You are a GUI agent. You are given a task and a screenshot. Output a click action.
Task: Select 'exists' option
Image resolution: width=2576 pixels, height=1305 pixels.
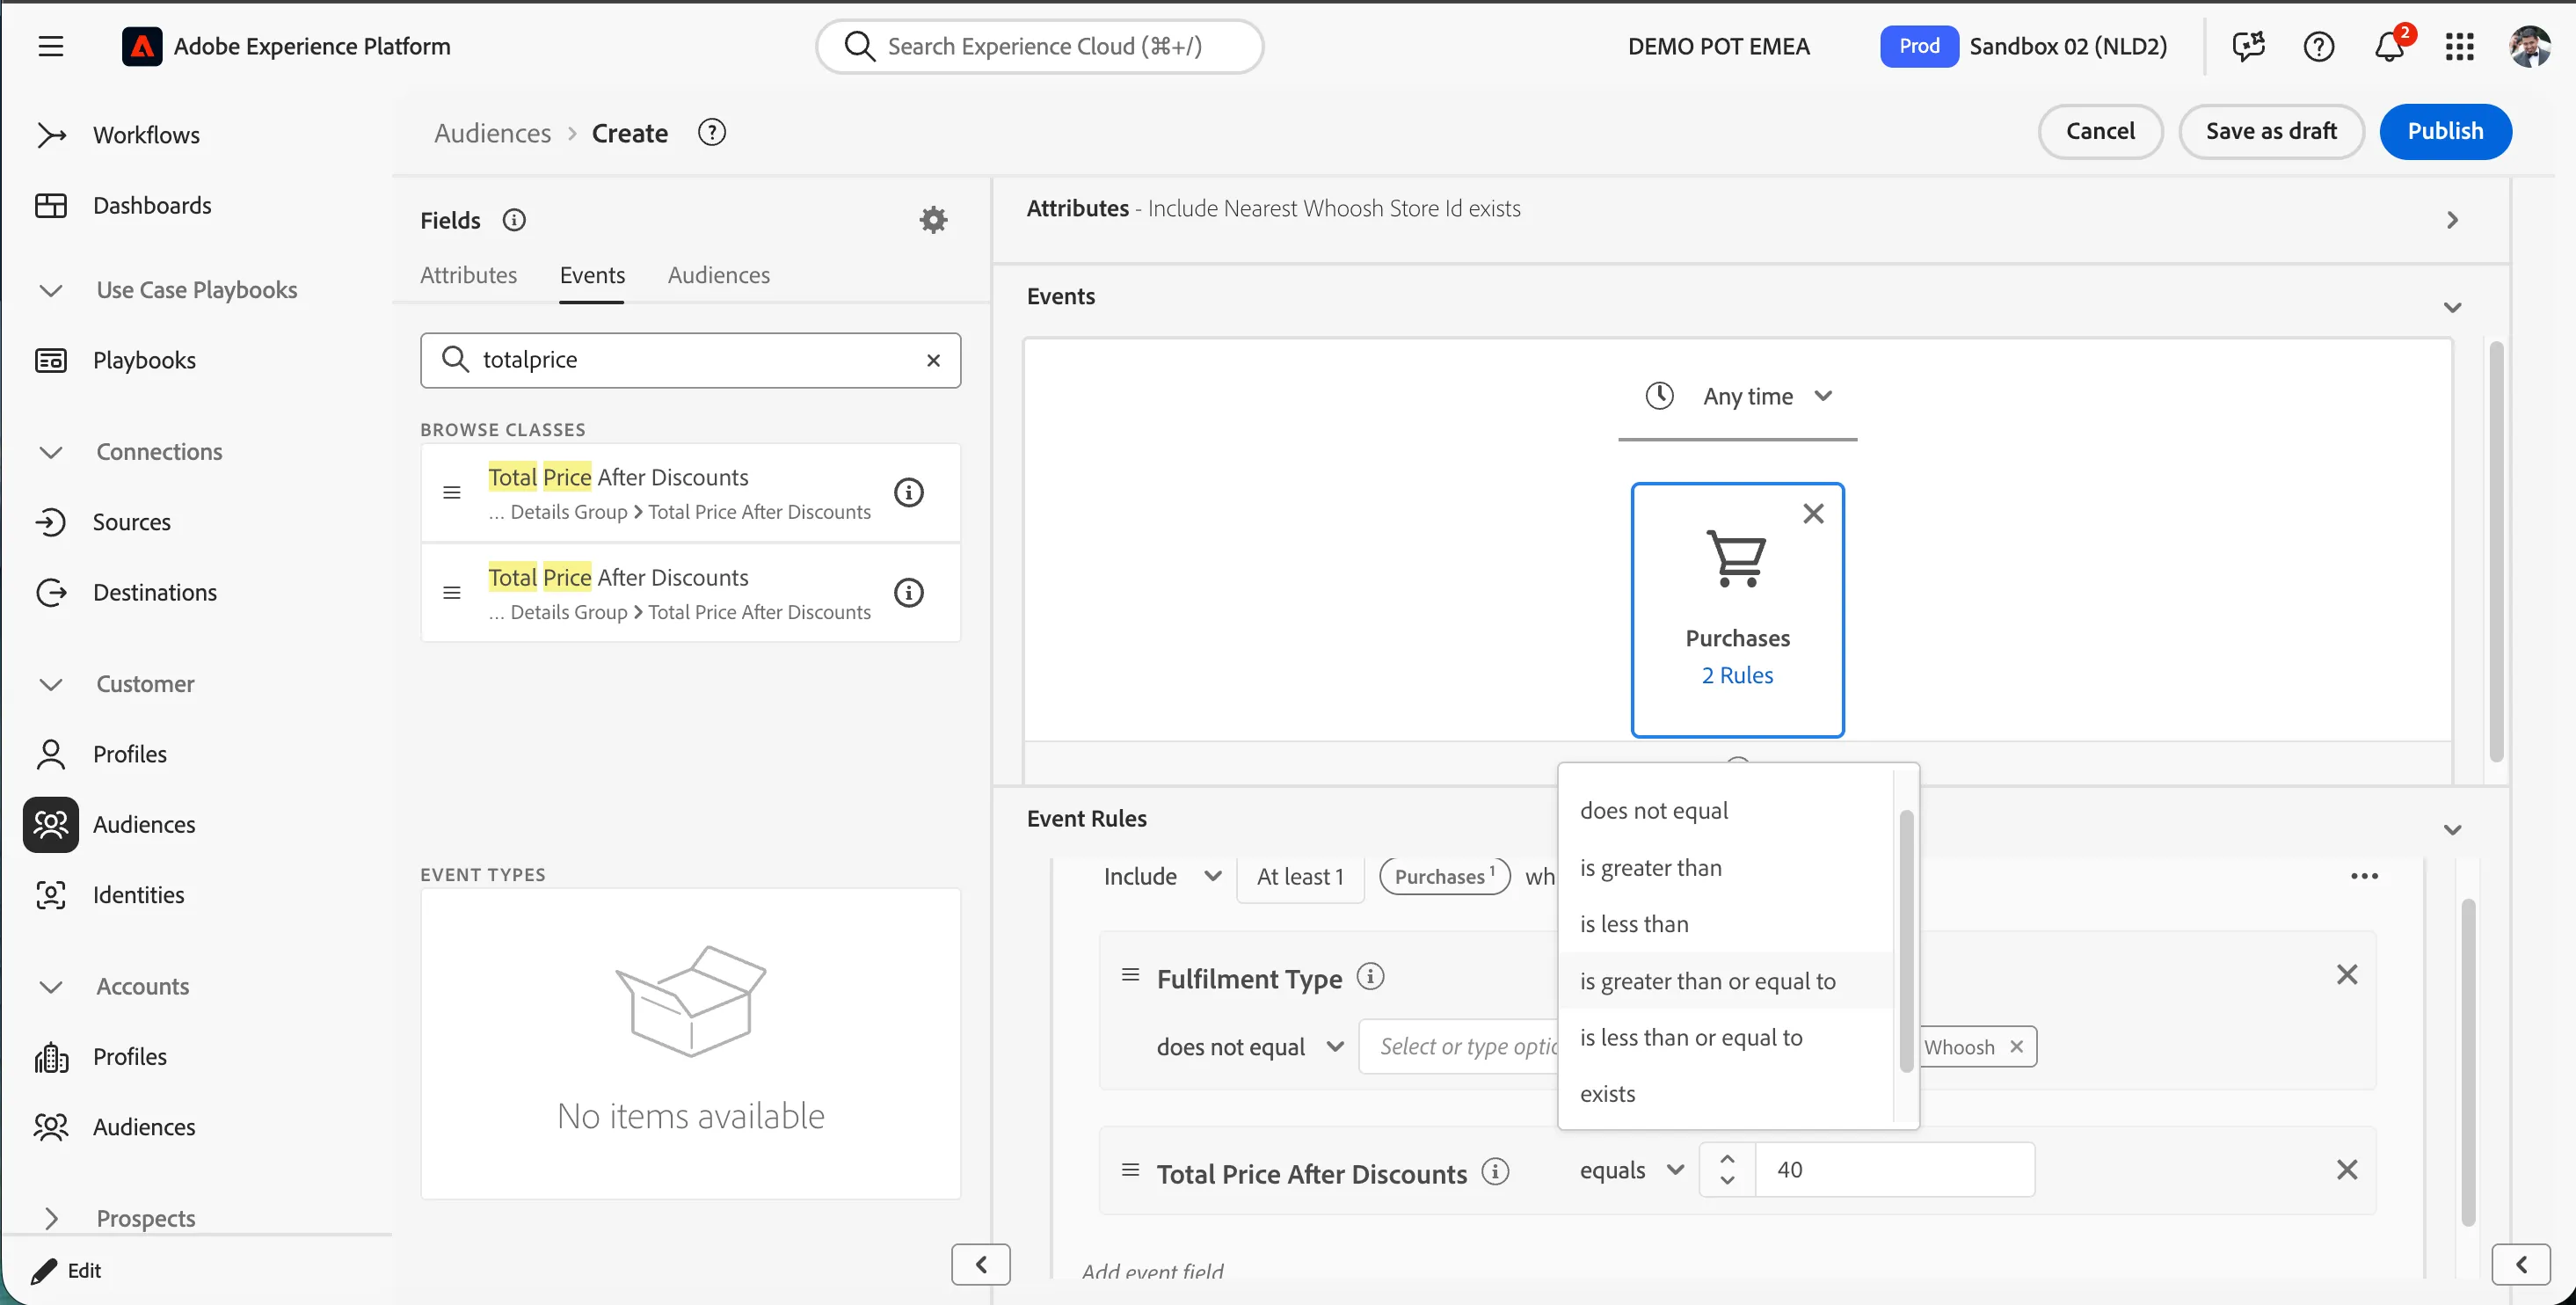(1726, 1094)
